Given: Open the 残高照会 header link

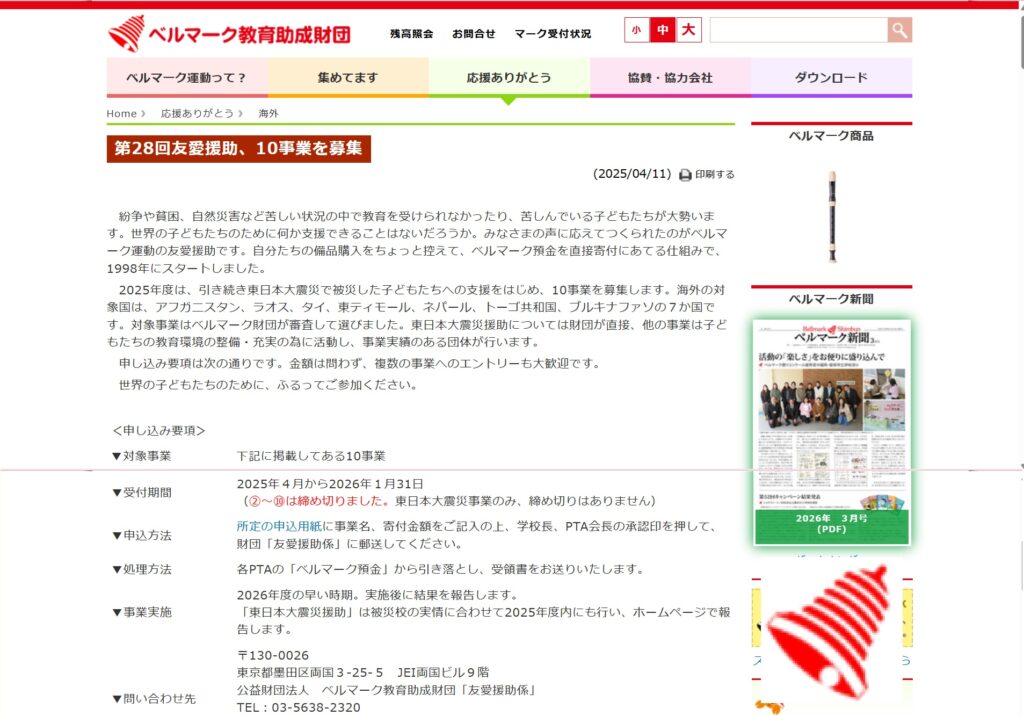Looking at the screenshot, I should point(411,34).
